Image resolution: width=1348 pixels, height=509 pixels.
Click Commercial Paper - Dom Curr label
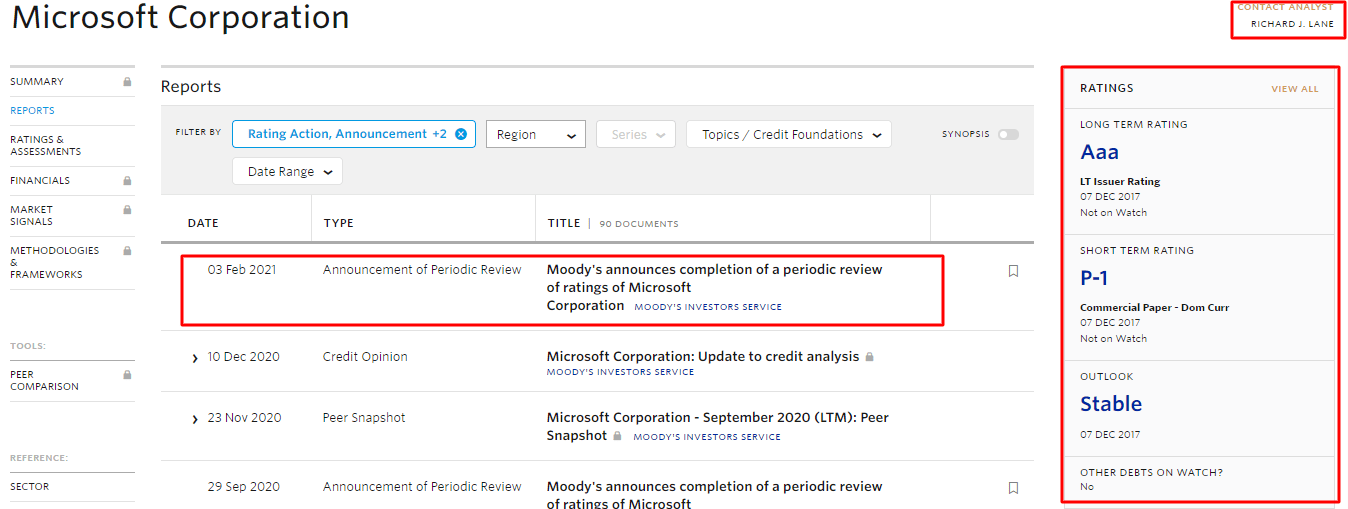click(1155, 308)
